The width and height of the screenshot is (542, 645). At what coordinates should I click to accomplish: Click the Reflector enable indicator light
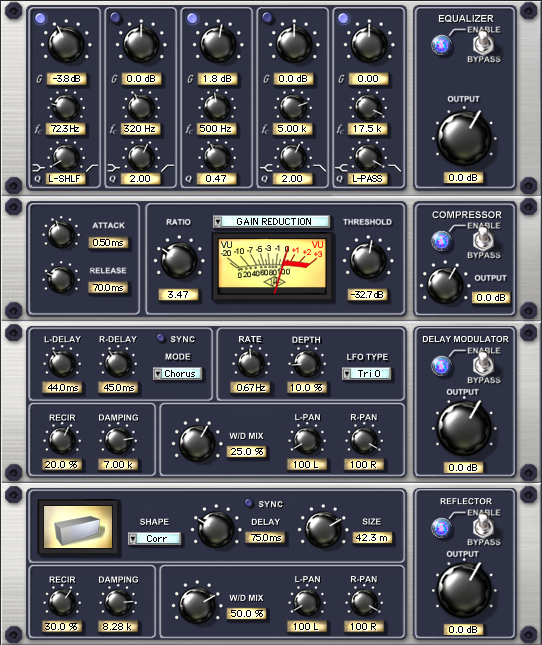tap(441, 528)
